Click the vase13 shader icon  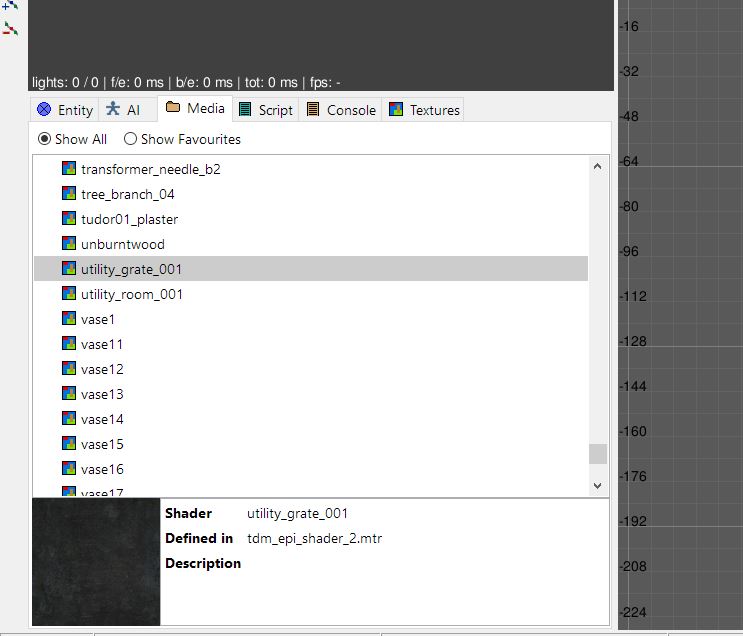[69, 394]
